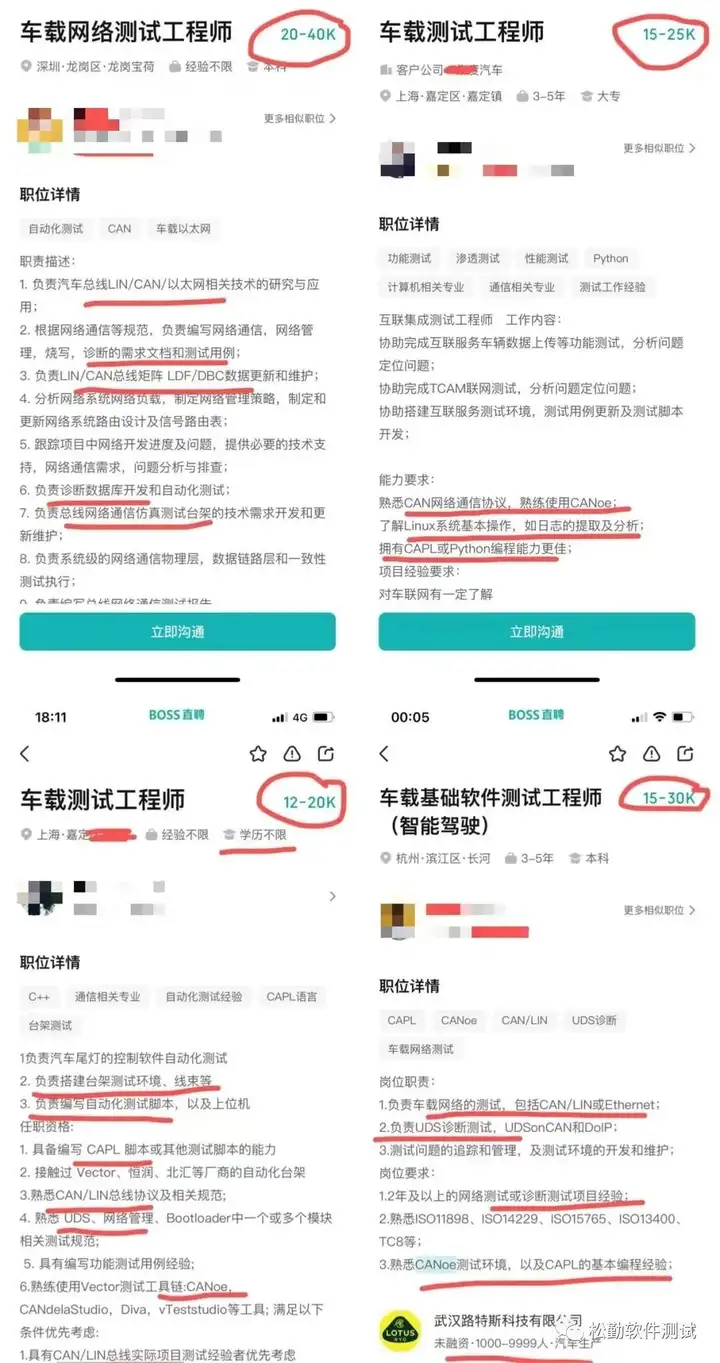Tap alert icon on 车载基础软件测试工程师 posting
The width and height of the screenshot is (720, 1363).
(x=651, y=753)
